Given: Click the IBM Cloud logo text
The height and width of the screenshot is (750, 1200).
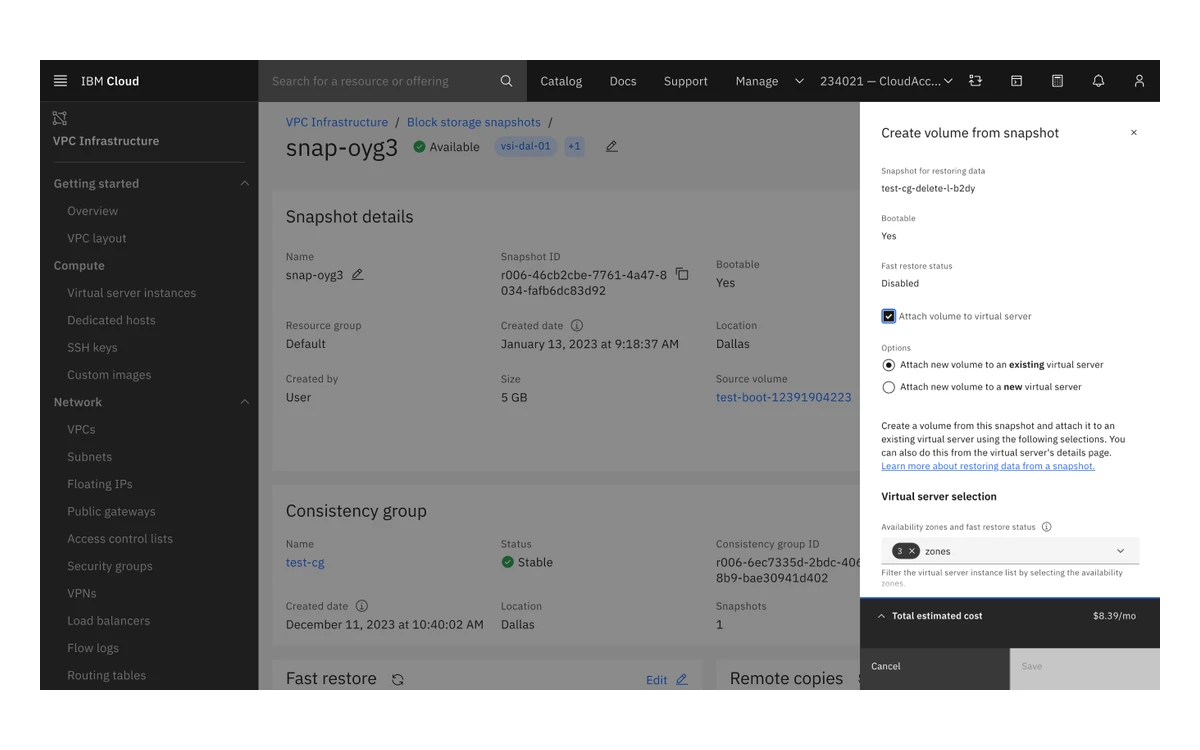Looking at the screenshot, I should 110,81.
